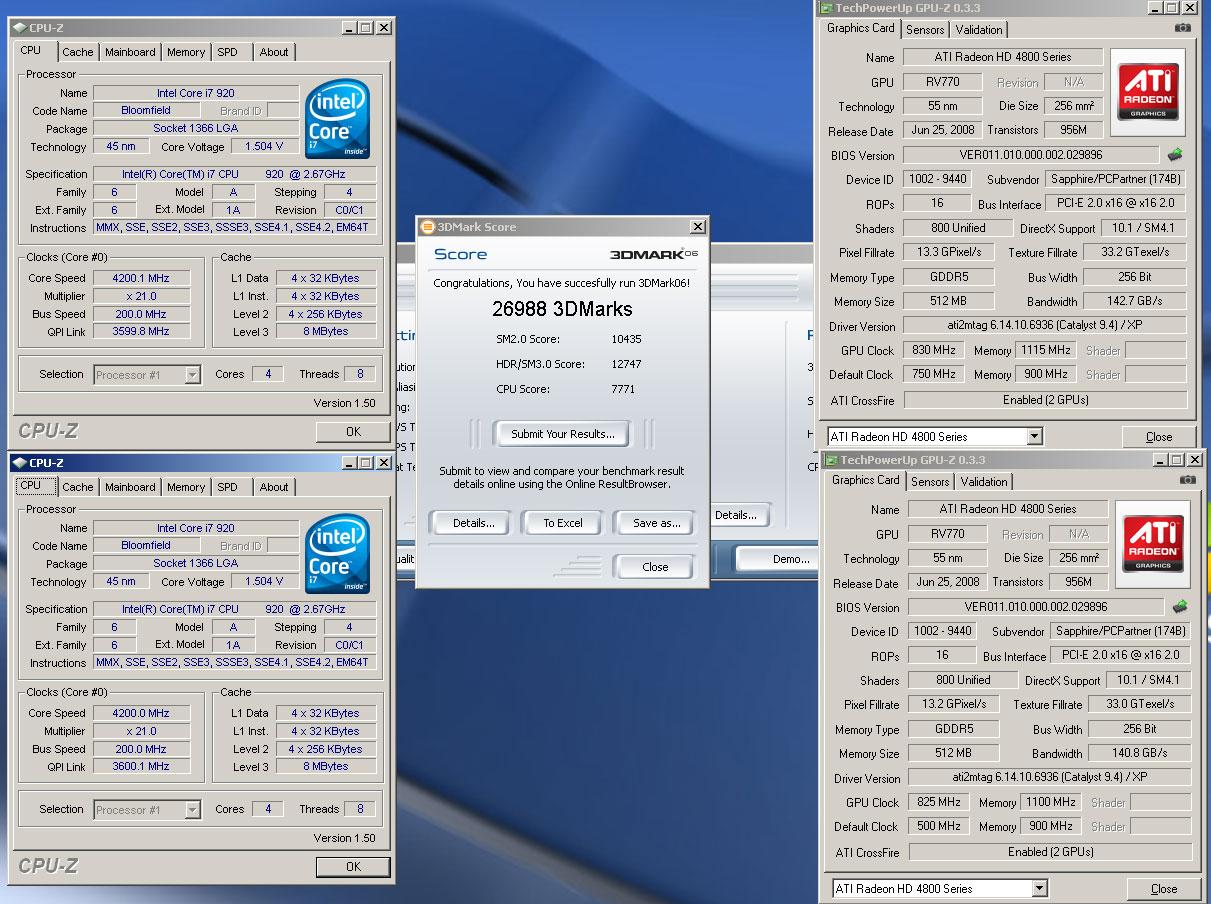Open the Sensors tab in top GPU-Z
The width and height of the screenshot is (1211, 904).
(925, 30)
